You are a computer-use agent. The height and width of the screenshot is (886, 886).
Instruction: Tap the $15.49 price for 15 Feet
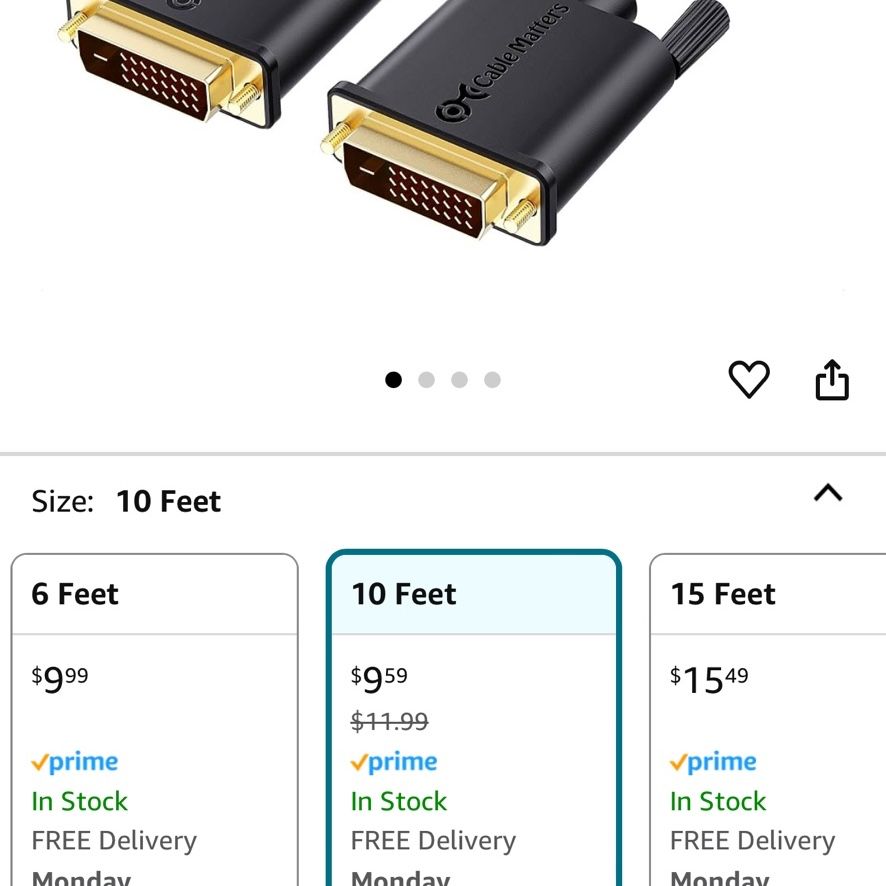tap(709, 679)
